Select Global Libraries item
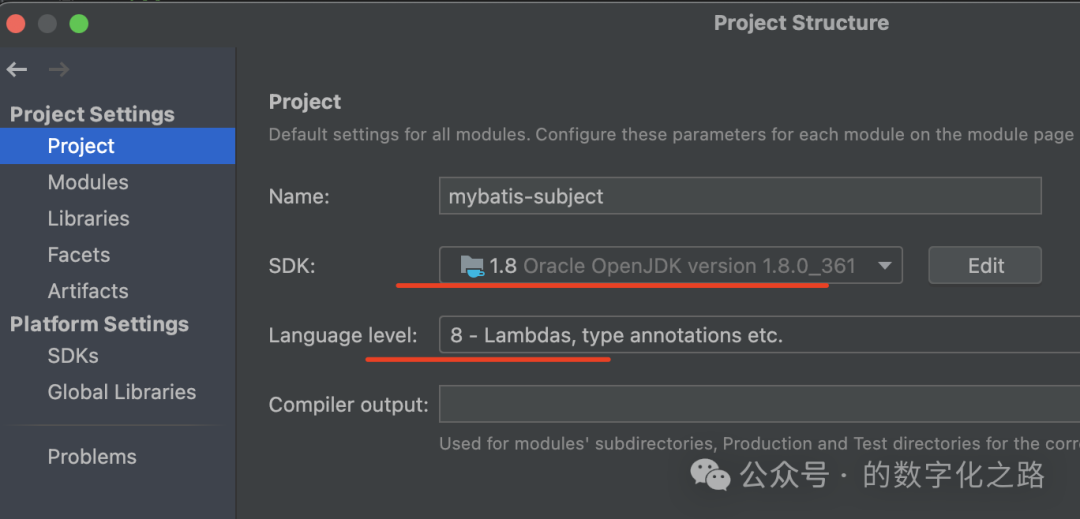The image size is (1080, 519). [x=121, y=392]
